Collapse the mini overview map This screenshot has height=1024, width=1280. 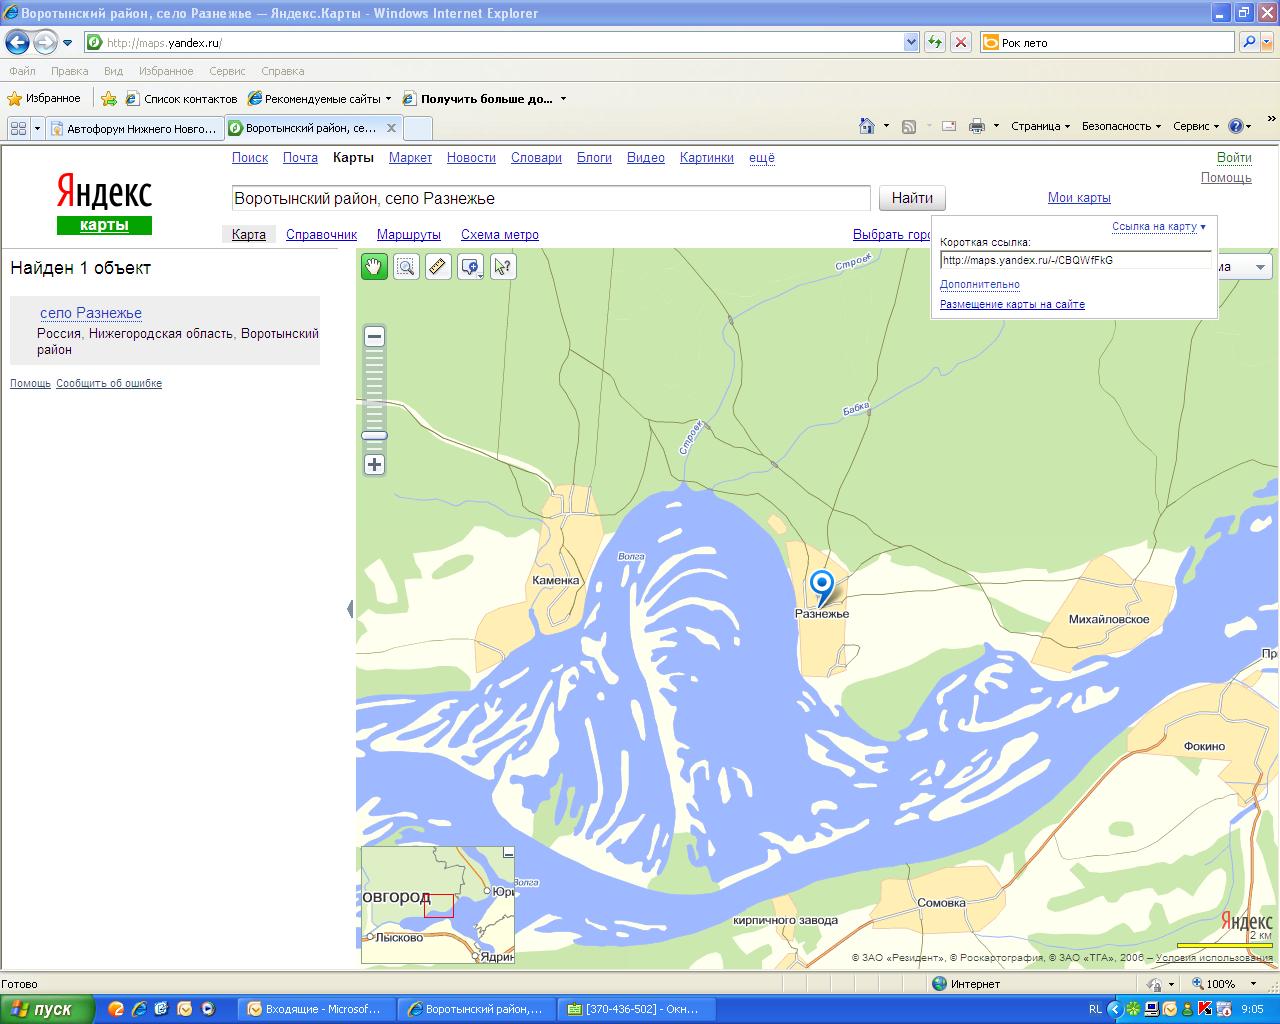(x=508, y=854)
